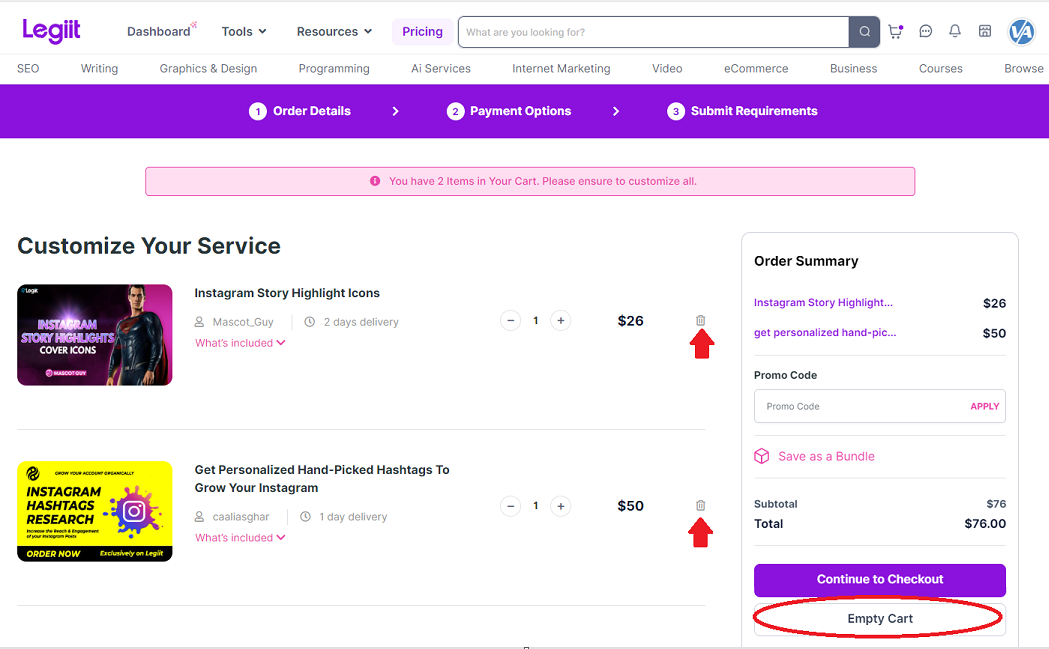This screenshot has height=649, width=1049.
Task: Click Continue to Checkout
Action: coord(880,579)
